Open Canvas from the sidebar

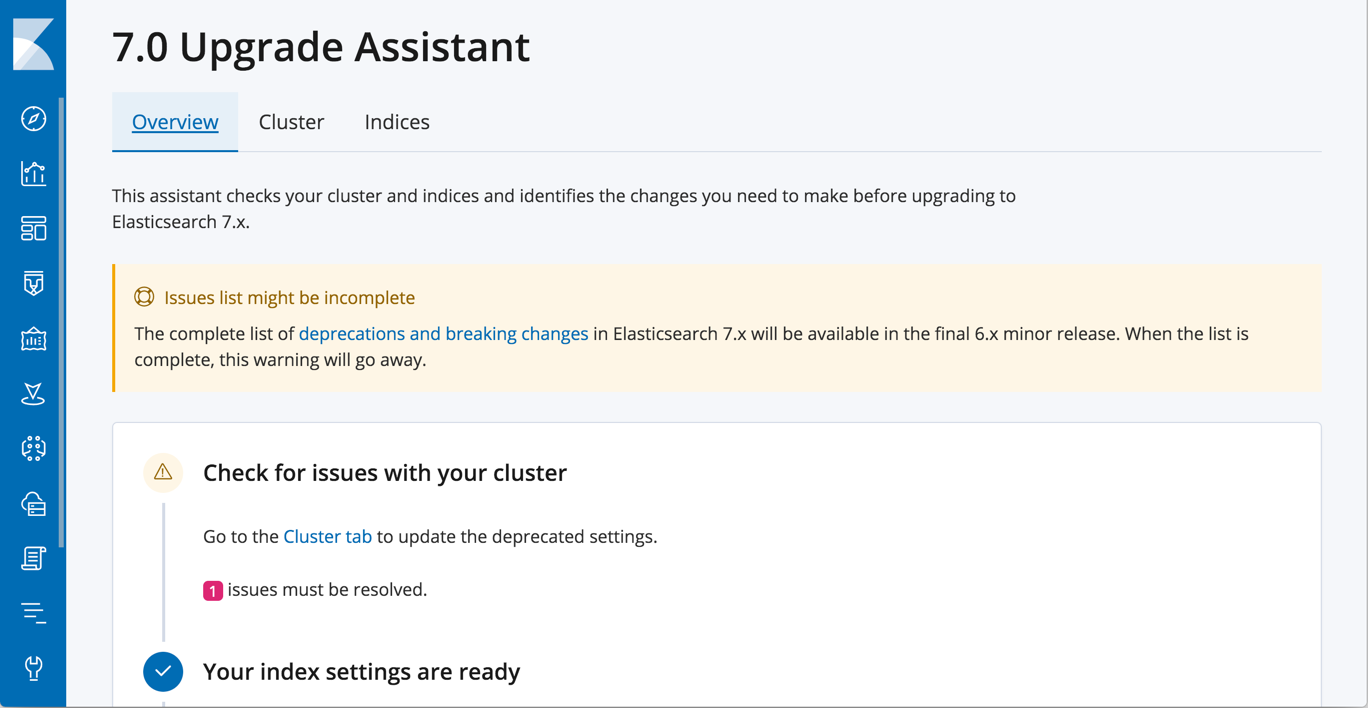(33, 338)
